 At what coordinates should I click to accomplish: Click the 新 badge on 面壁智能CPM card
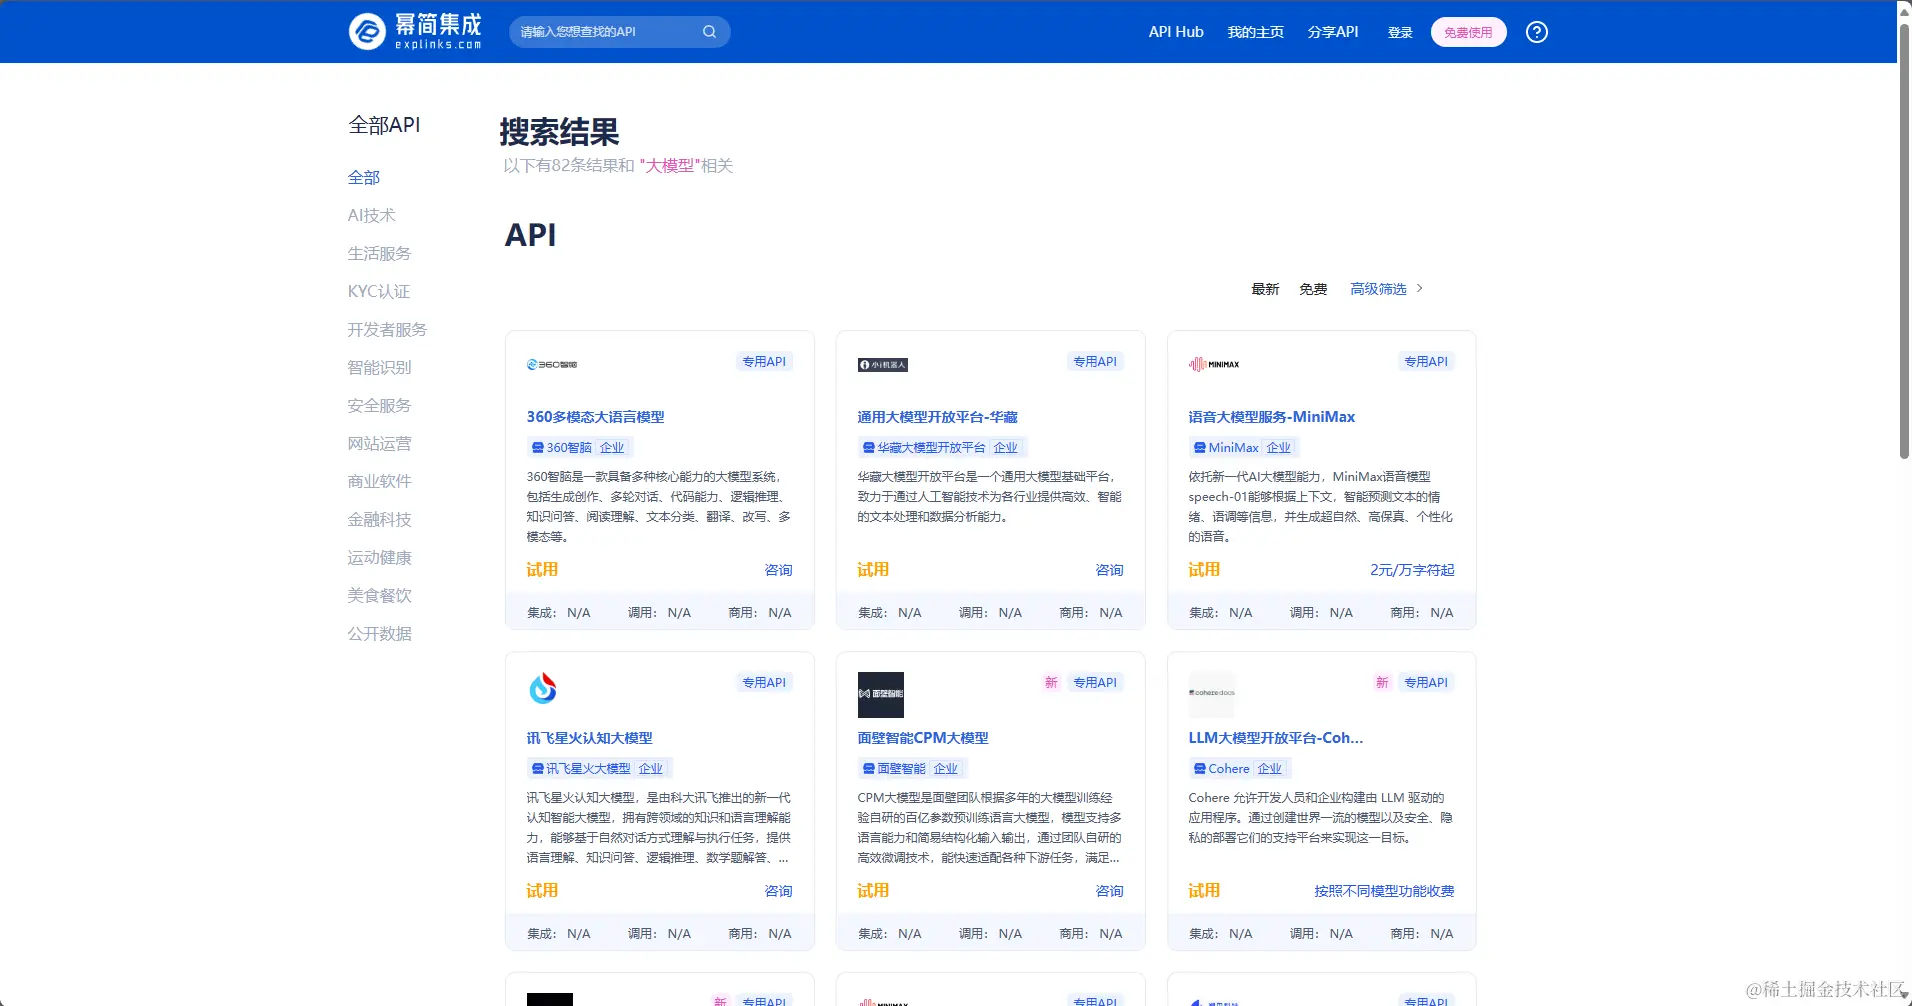coord(1051,682)
